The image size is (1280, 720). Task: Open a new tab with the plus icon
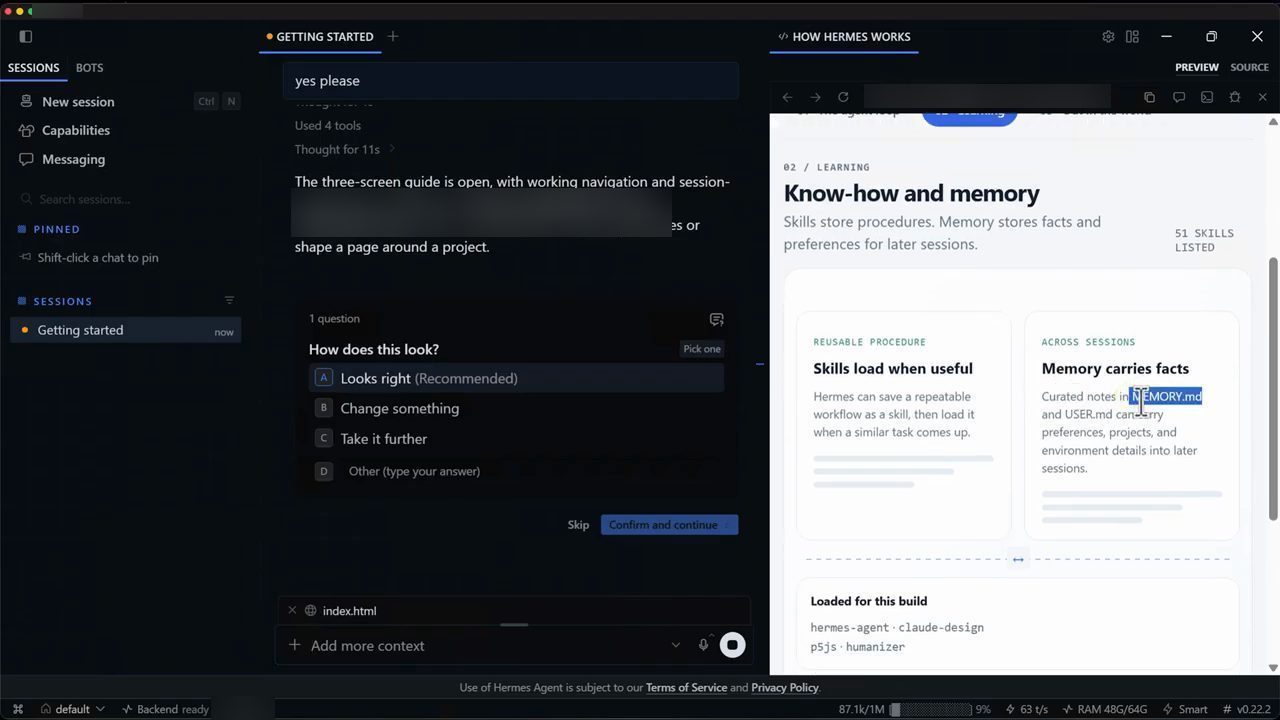click(x=393, y=36)
